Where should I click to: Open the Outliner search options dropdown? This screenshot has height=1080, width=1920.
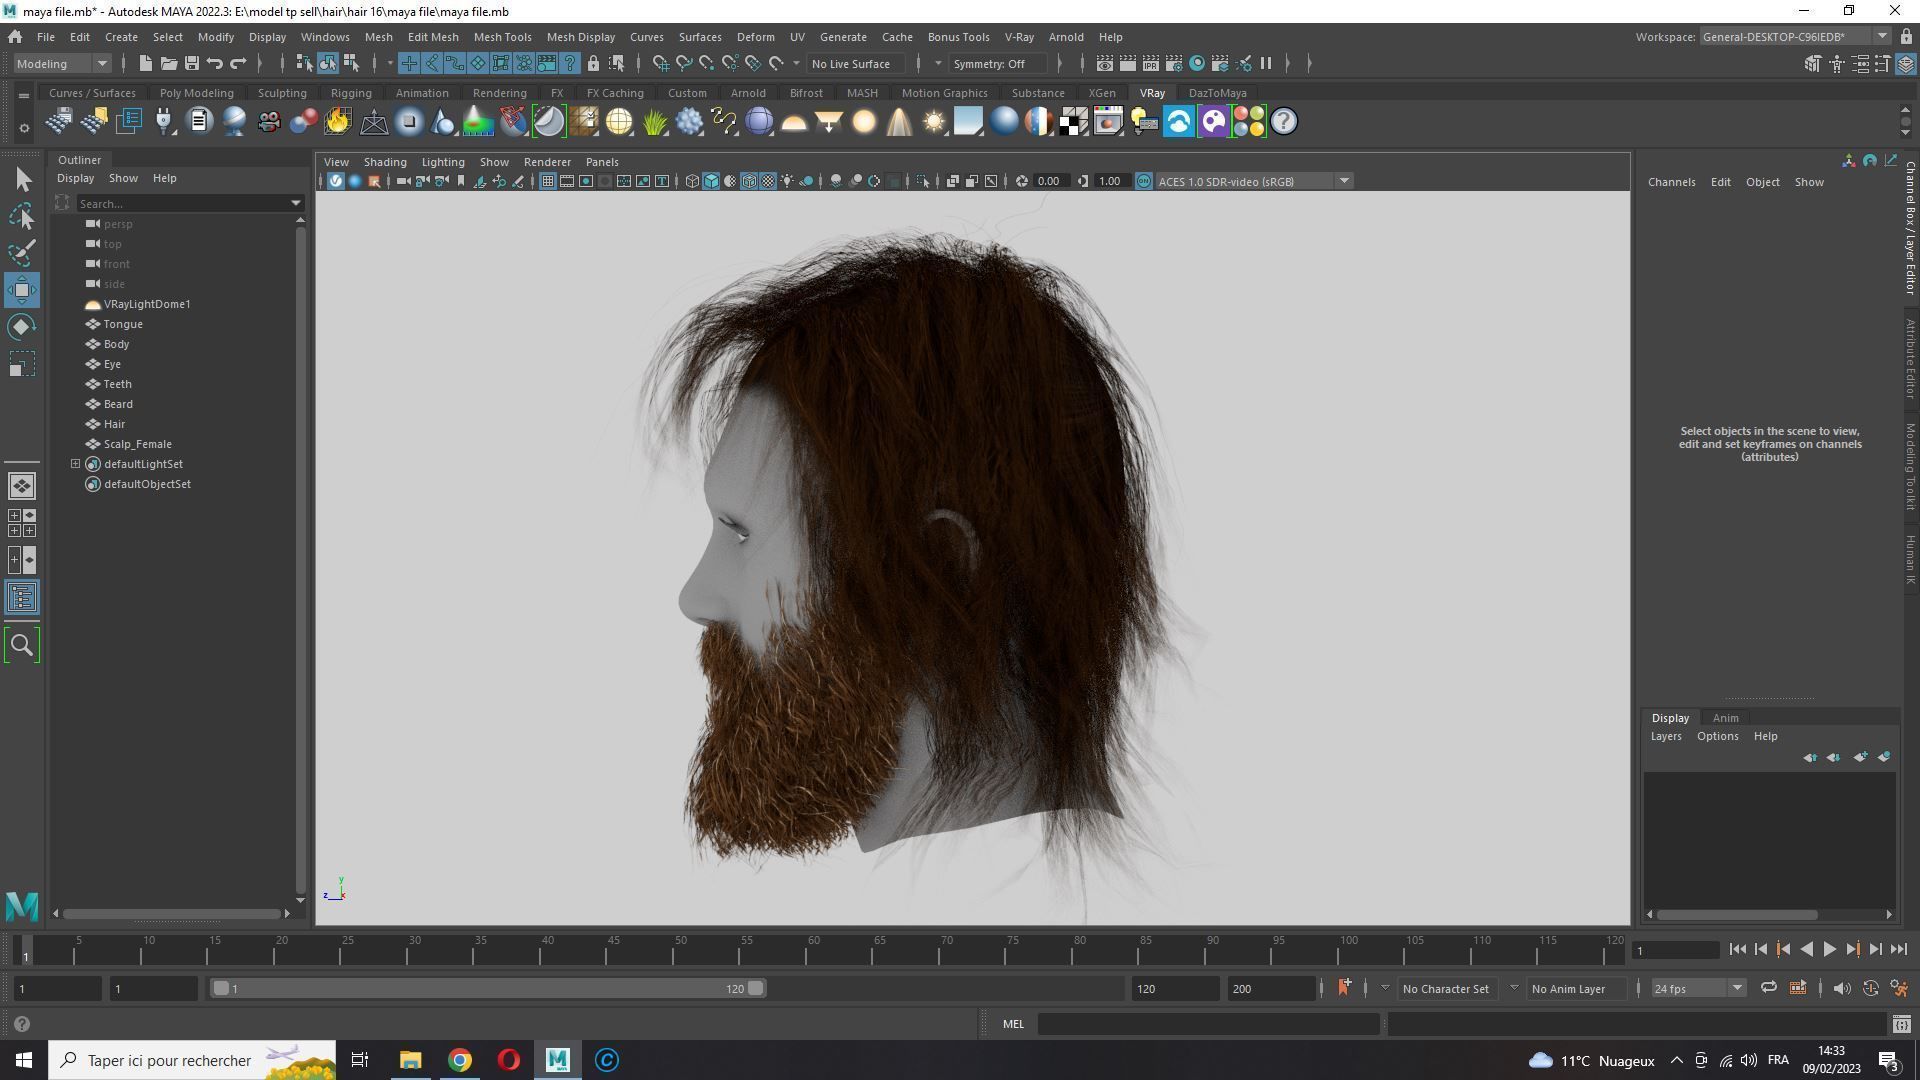pyautogui.click(x=296, y=204)
